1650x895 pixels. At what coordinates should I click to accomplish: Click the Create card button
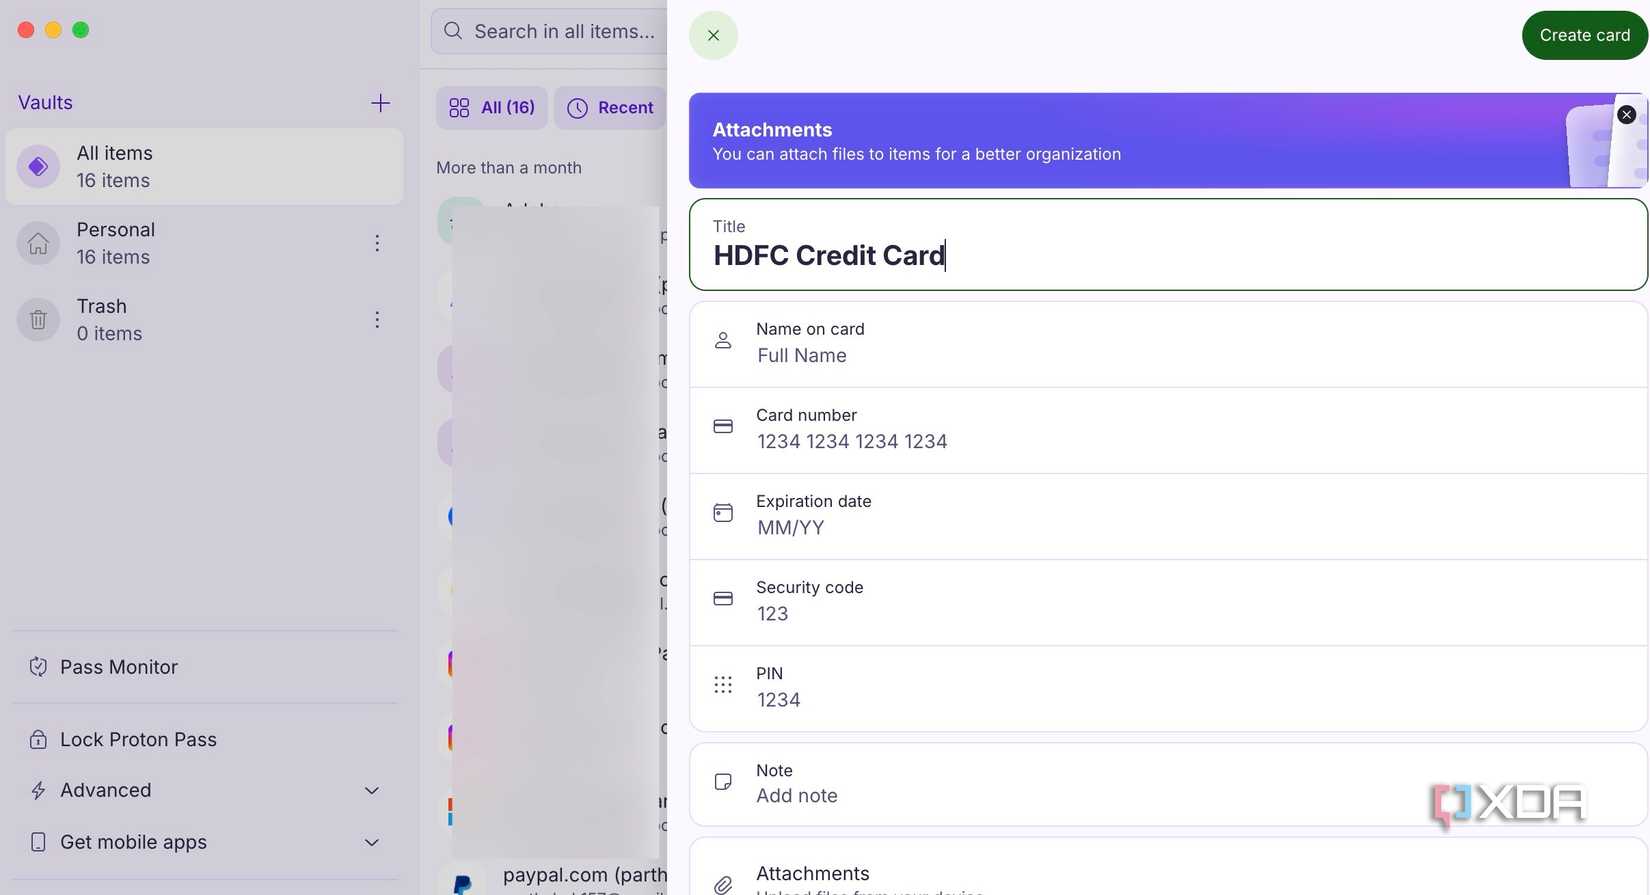click(x=1585, y=35)
